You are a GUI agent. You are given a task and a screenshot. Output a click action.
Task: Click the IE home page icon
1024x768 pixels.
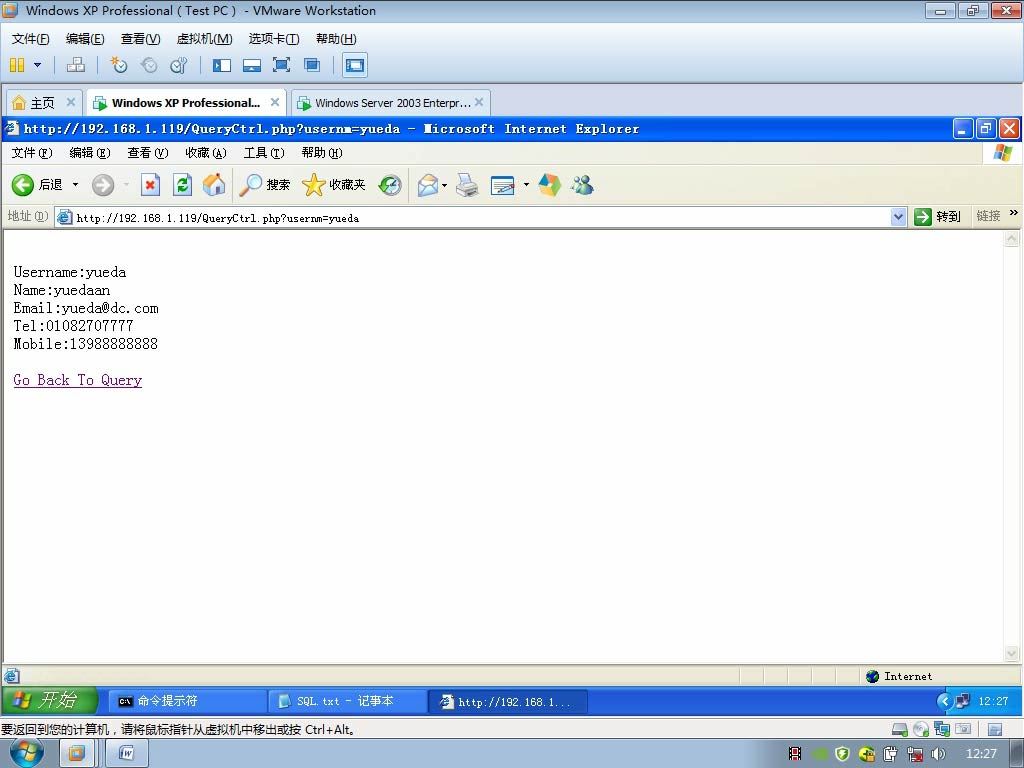[214, 185]
